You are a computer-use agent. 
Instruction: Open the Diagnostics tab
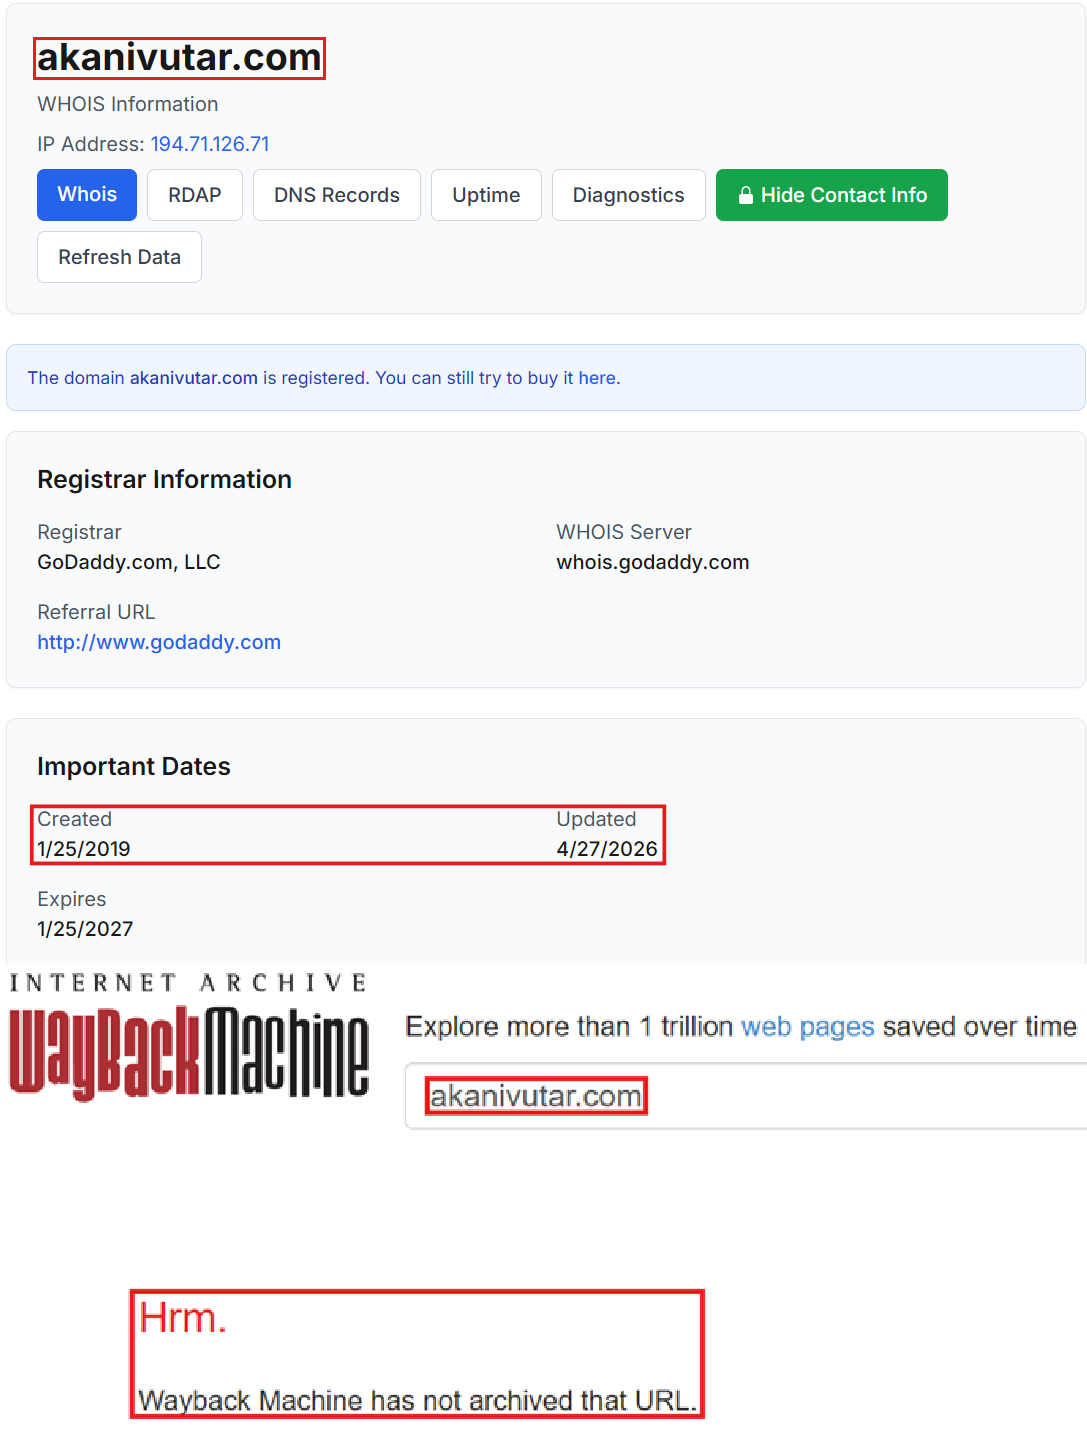coord(629,195)
